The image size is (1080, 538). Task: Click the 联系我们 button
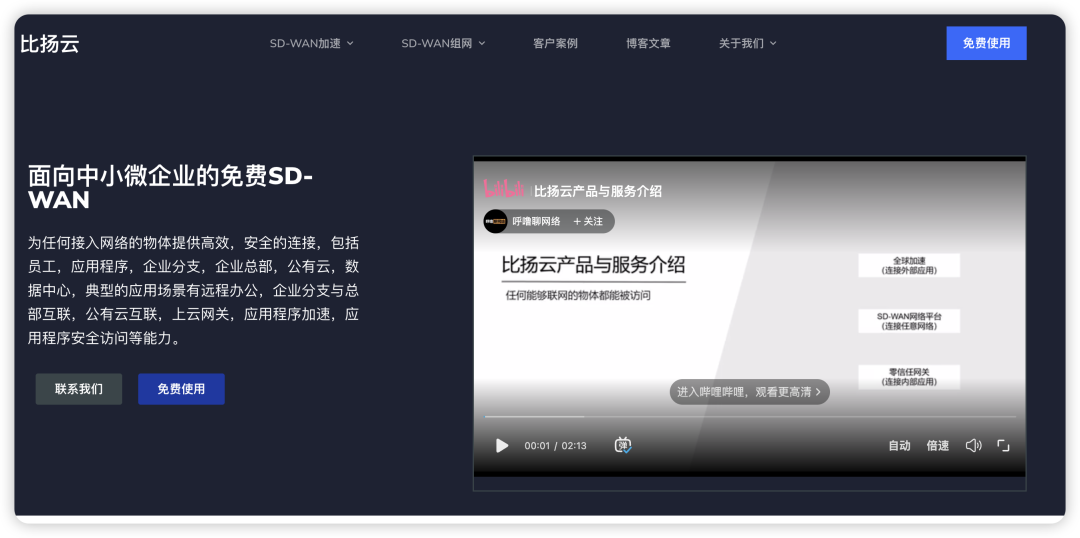[79, 389]
